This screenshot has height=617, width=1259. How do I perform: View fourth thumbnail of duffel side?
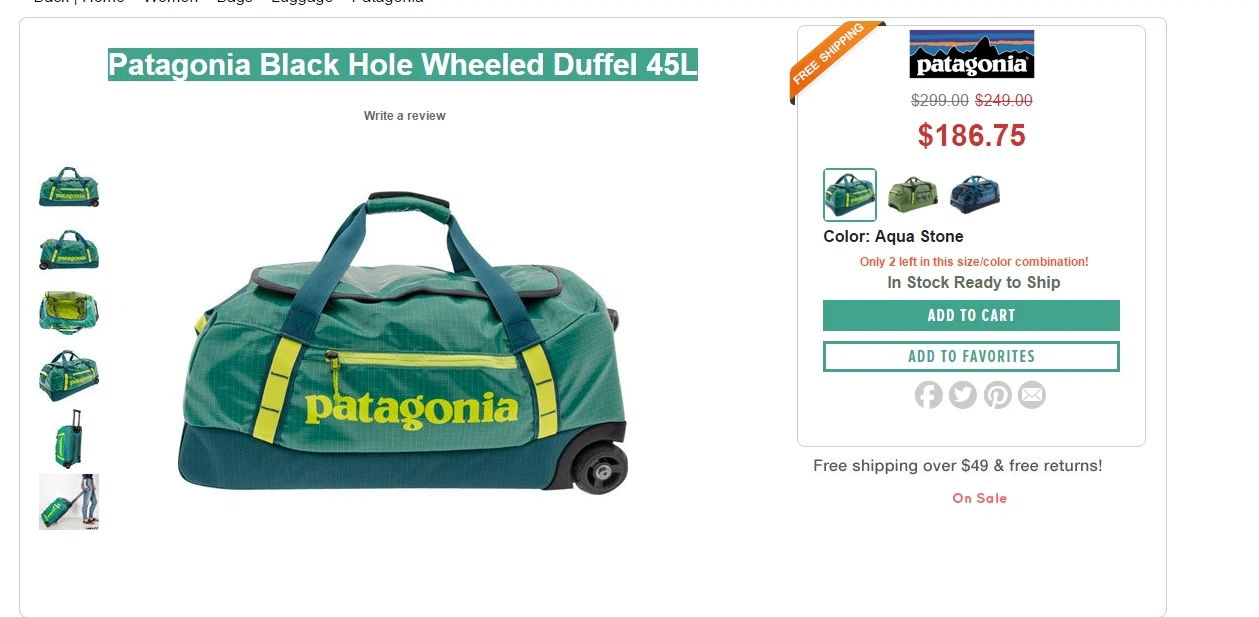(69, 375)
